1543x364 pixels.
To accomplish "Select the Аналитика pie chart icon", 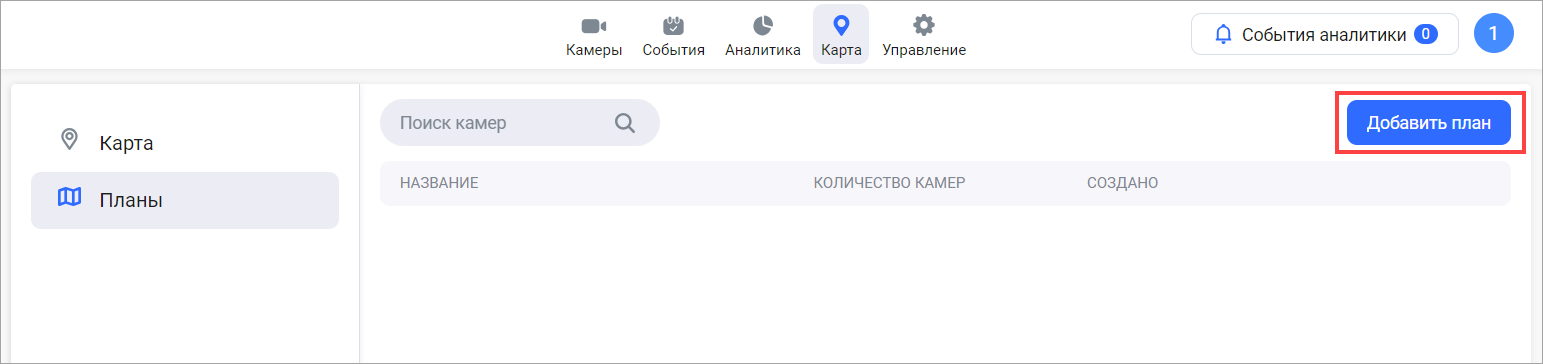I will [x=763, y=25].
